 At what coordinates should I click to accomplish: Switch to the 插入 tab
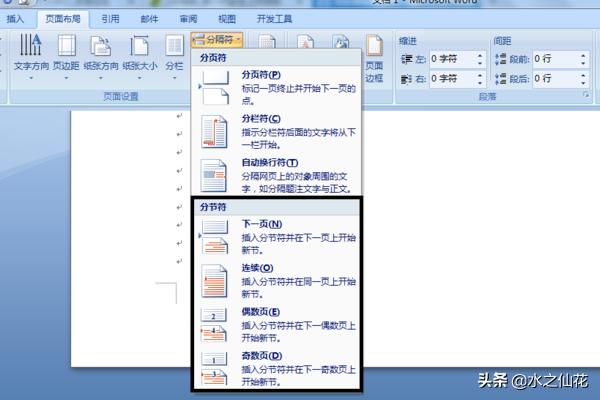tap(15, 19)
